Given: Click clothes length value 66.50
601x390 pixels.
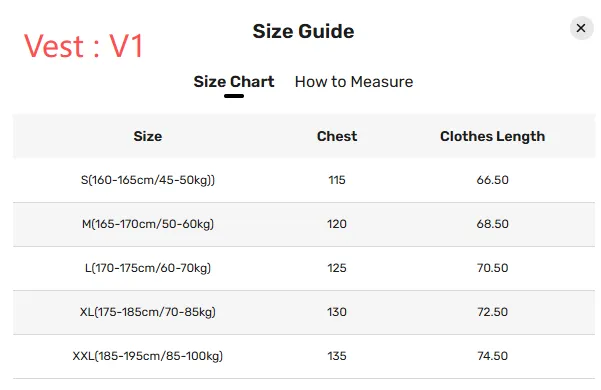Looking at the screenshot, I should [493, 180].
